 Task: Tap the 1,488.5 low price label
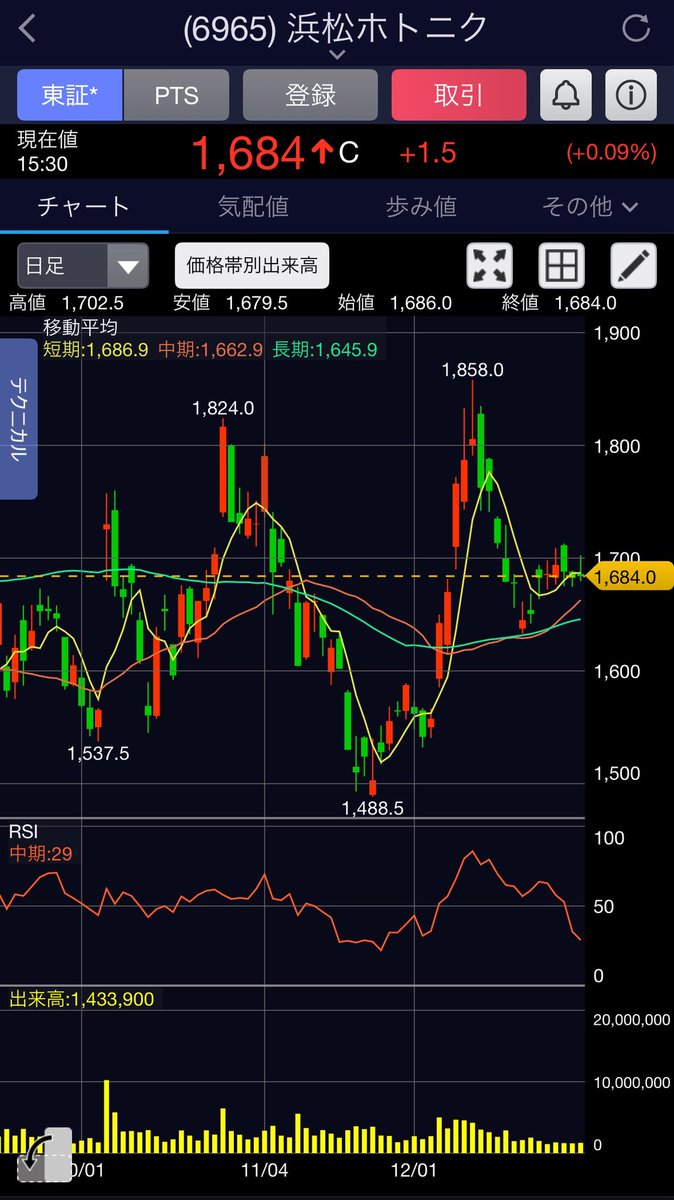[373, 808]
